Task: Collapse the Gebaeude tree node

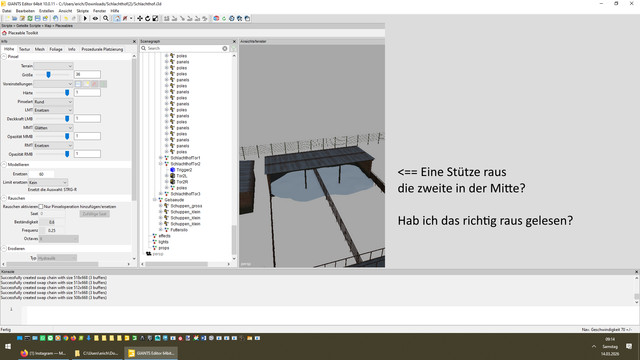Action: (155, 200)
